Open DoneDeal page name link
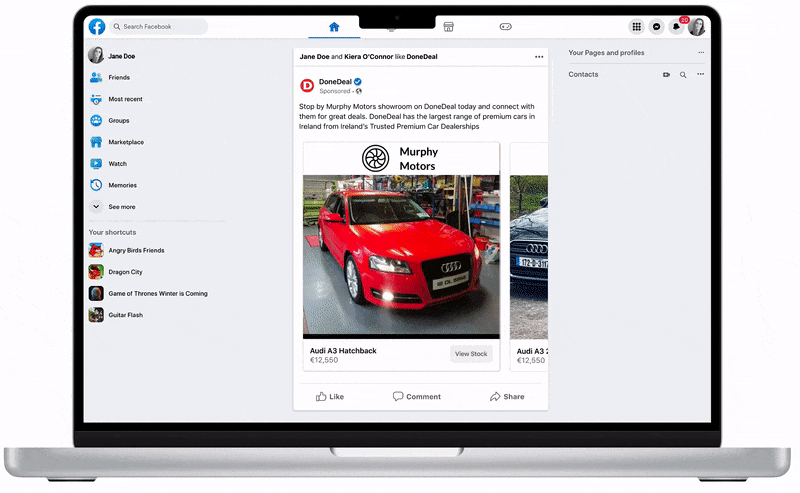The width and height of the screenshot is (800, 493). pos(335,82)
